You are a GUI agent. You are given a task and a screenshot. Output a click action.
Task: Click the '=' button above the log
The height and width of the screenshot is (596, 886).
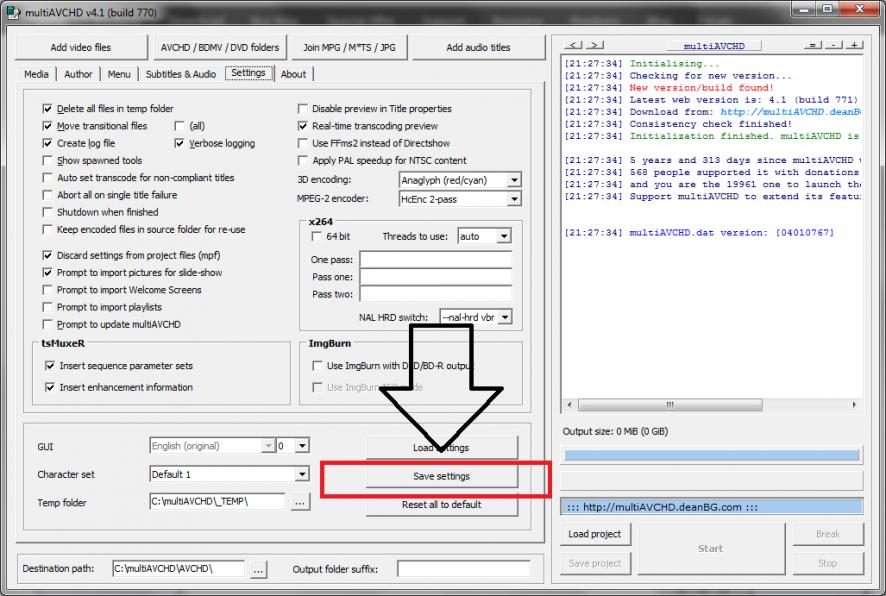point(813,45)
